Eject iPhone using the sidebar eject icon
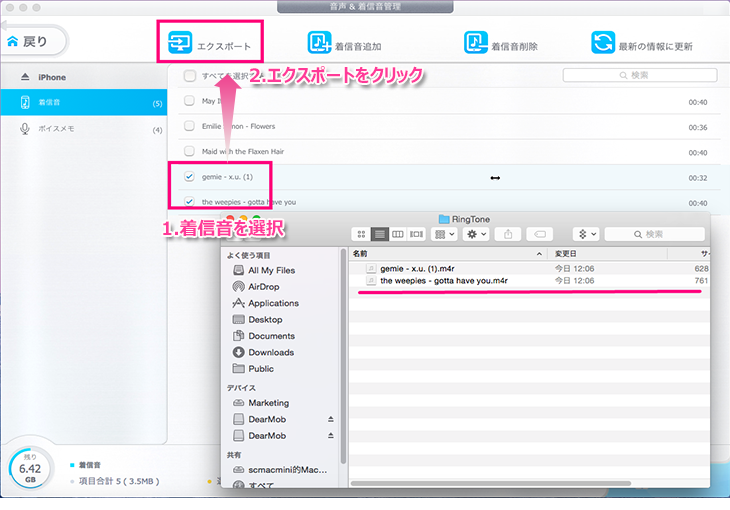This screenshot has width=730, height=510. 25,77
